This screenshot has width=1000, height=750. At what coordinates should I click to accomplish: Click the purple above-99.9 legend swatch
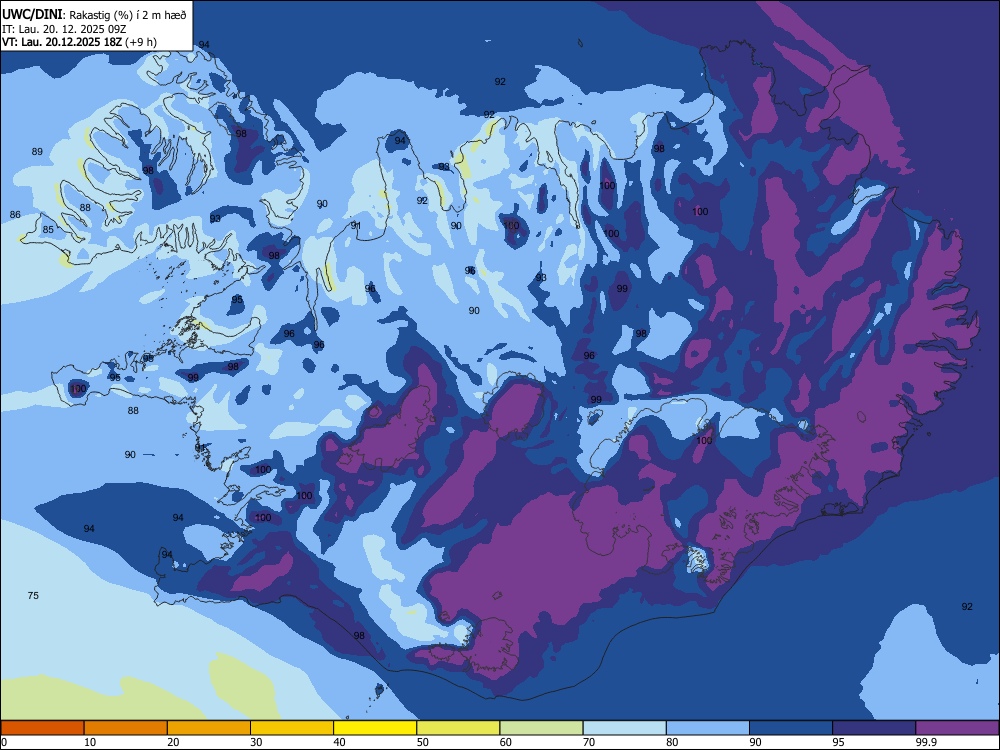tap(957, 728)
